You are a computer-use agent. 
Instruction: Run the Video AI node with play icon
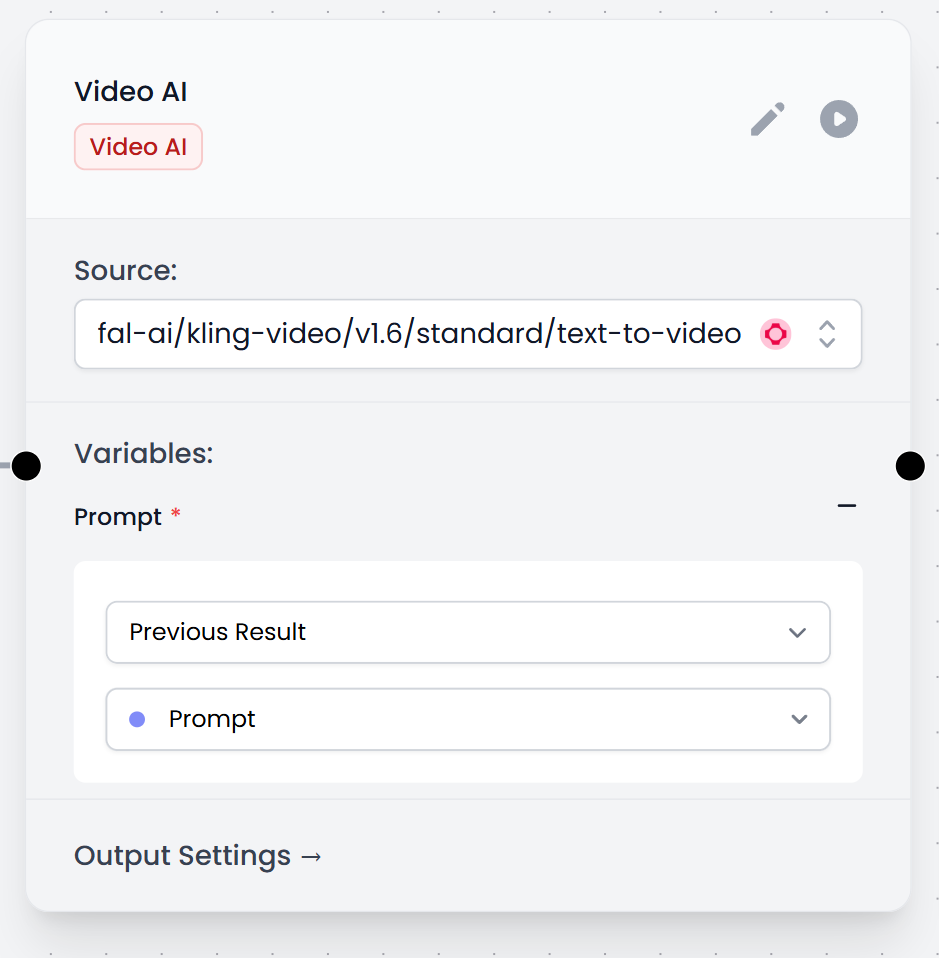click(x=839, y=119)
